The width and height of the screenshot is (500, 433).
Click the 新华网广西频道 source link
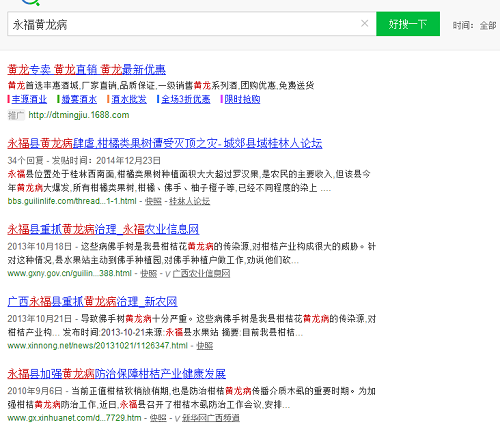tap(211, 418)
